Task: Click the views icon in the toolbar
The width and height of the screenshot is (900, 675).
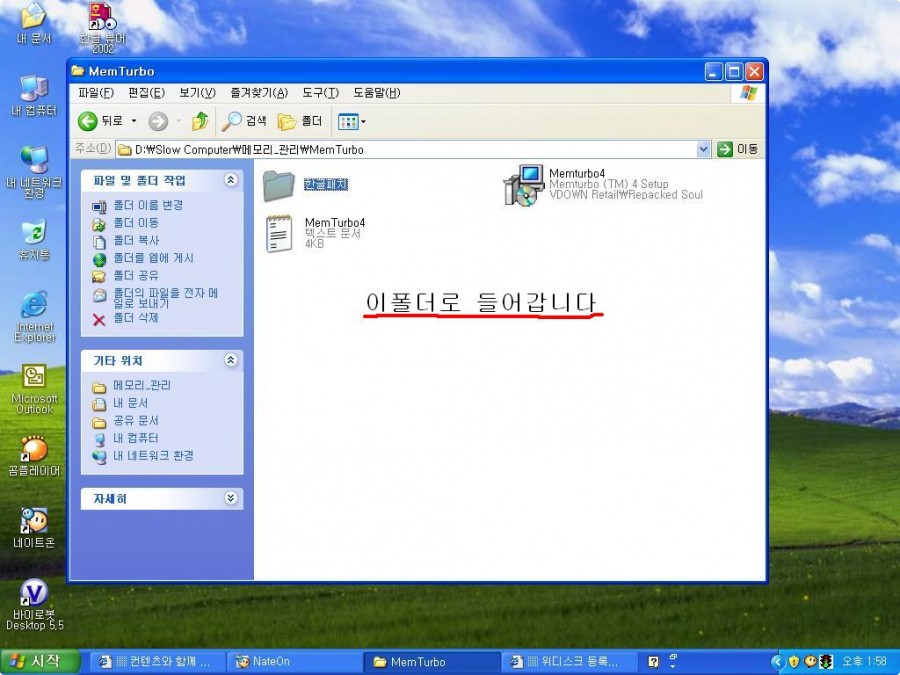Action: coord(348,121)
